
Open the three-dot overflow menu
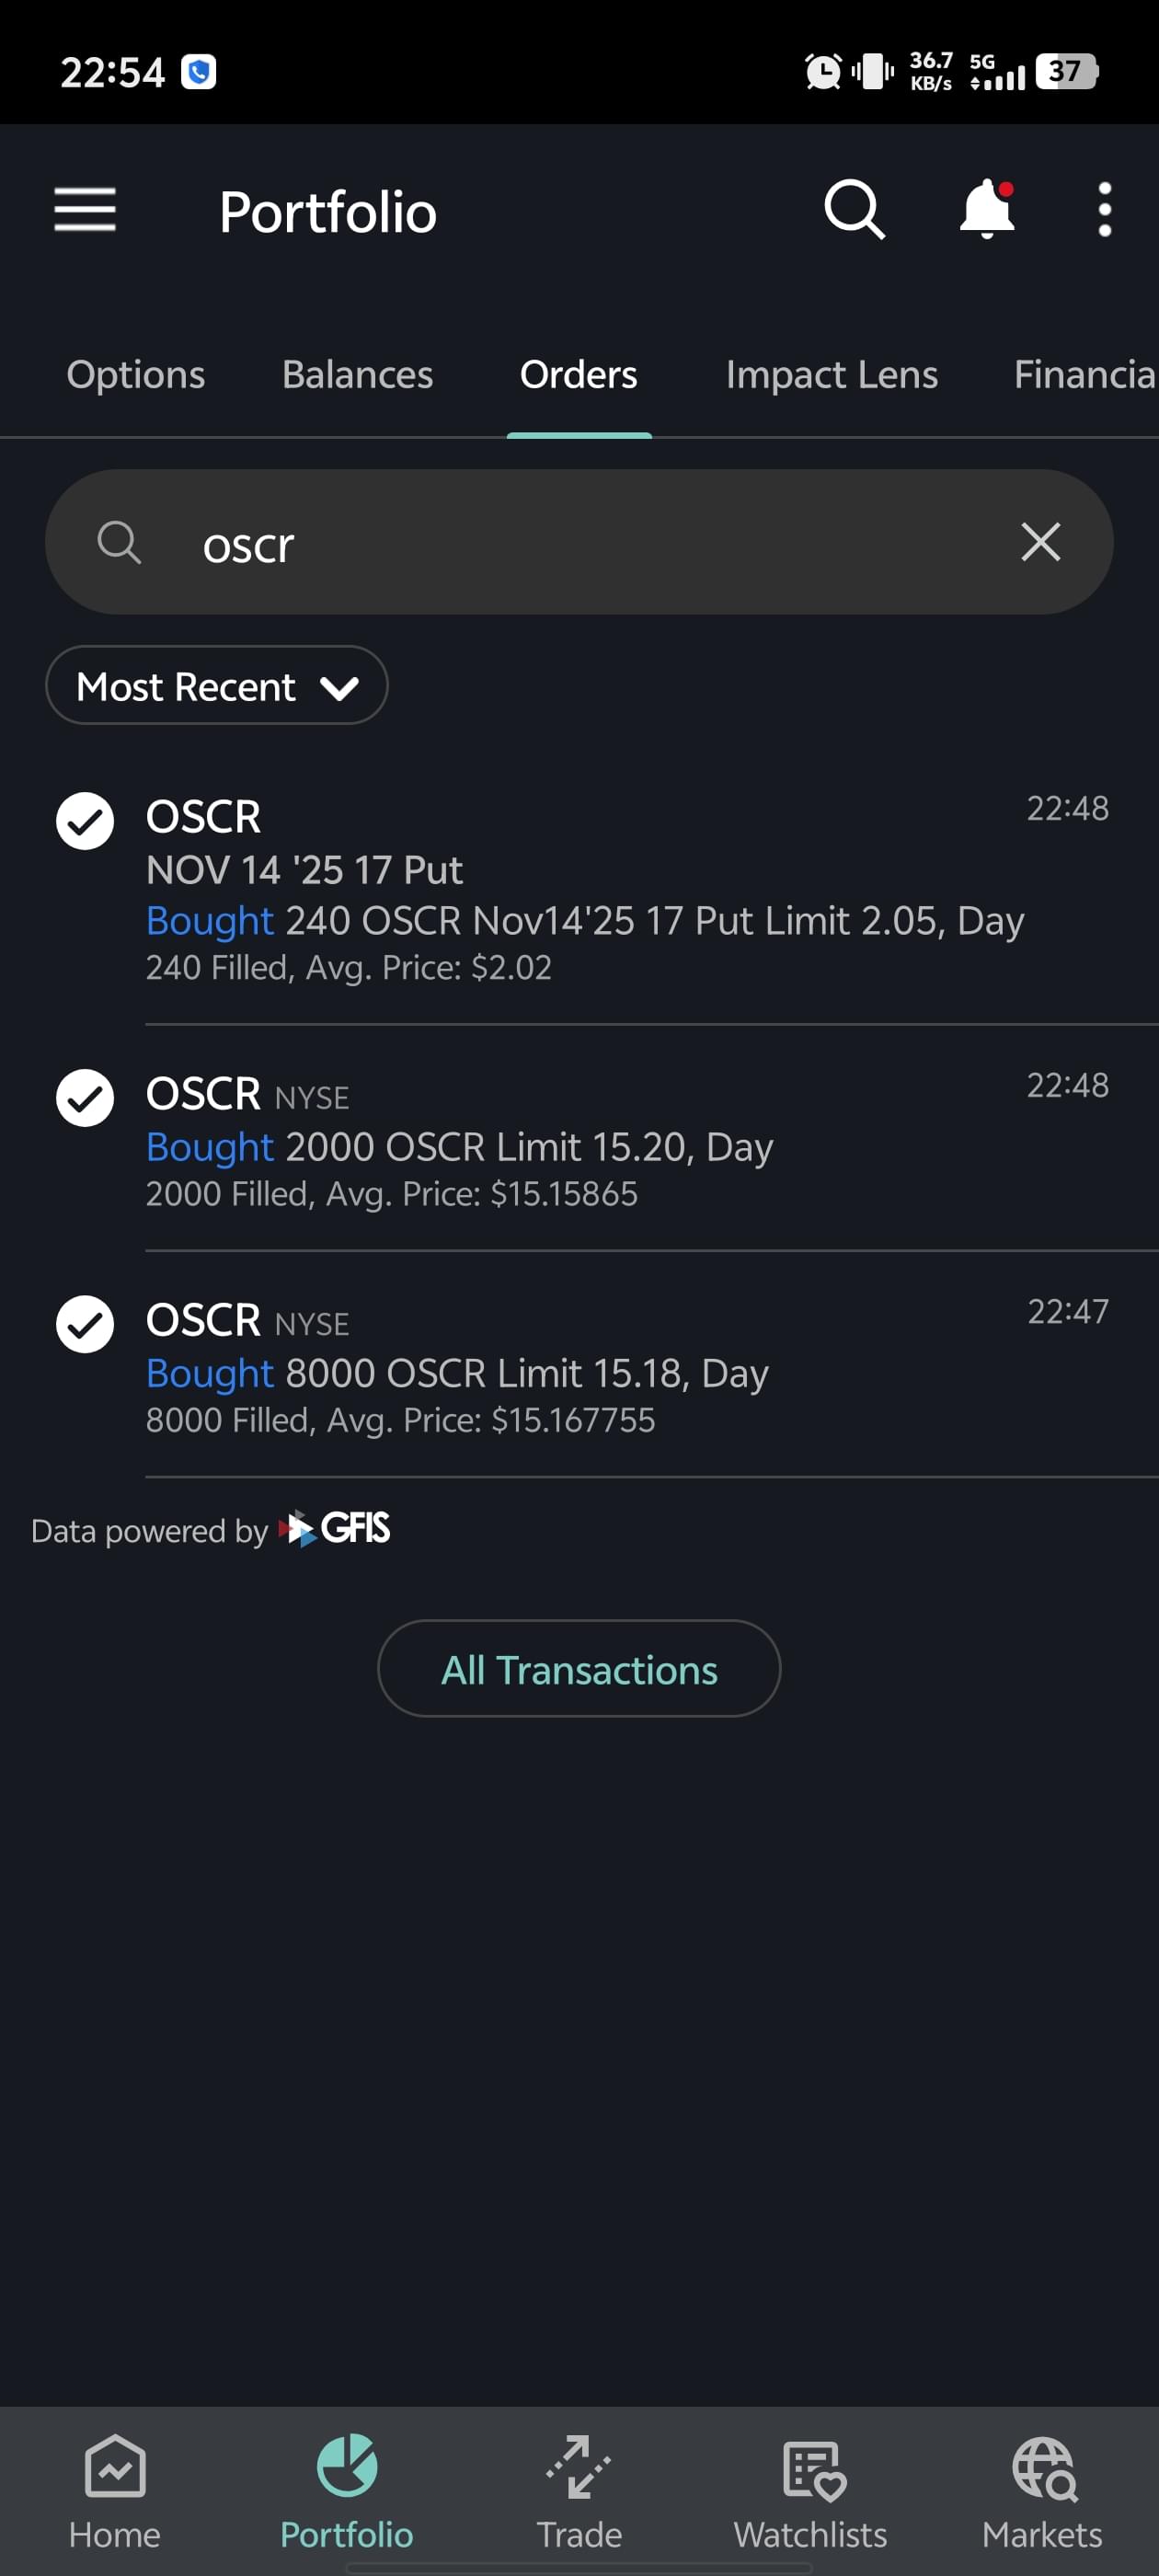click(1104, 210)
